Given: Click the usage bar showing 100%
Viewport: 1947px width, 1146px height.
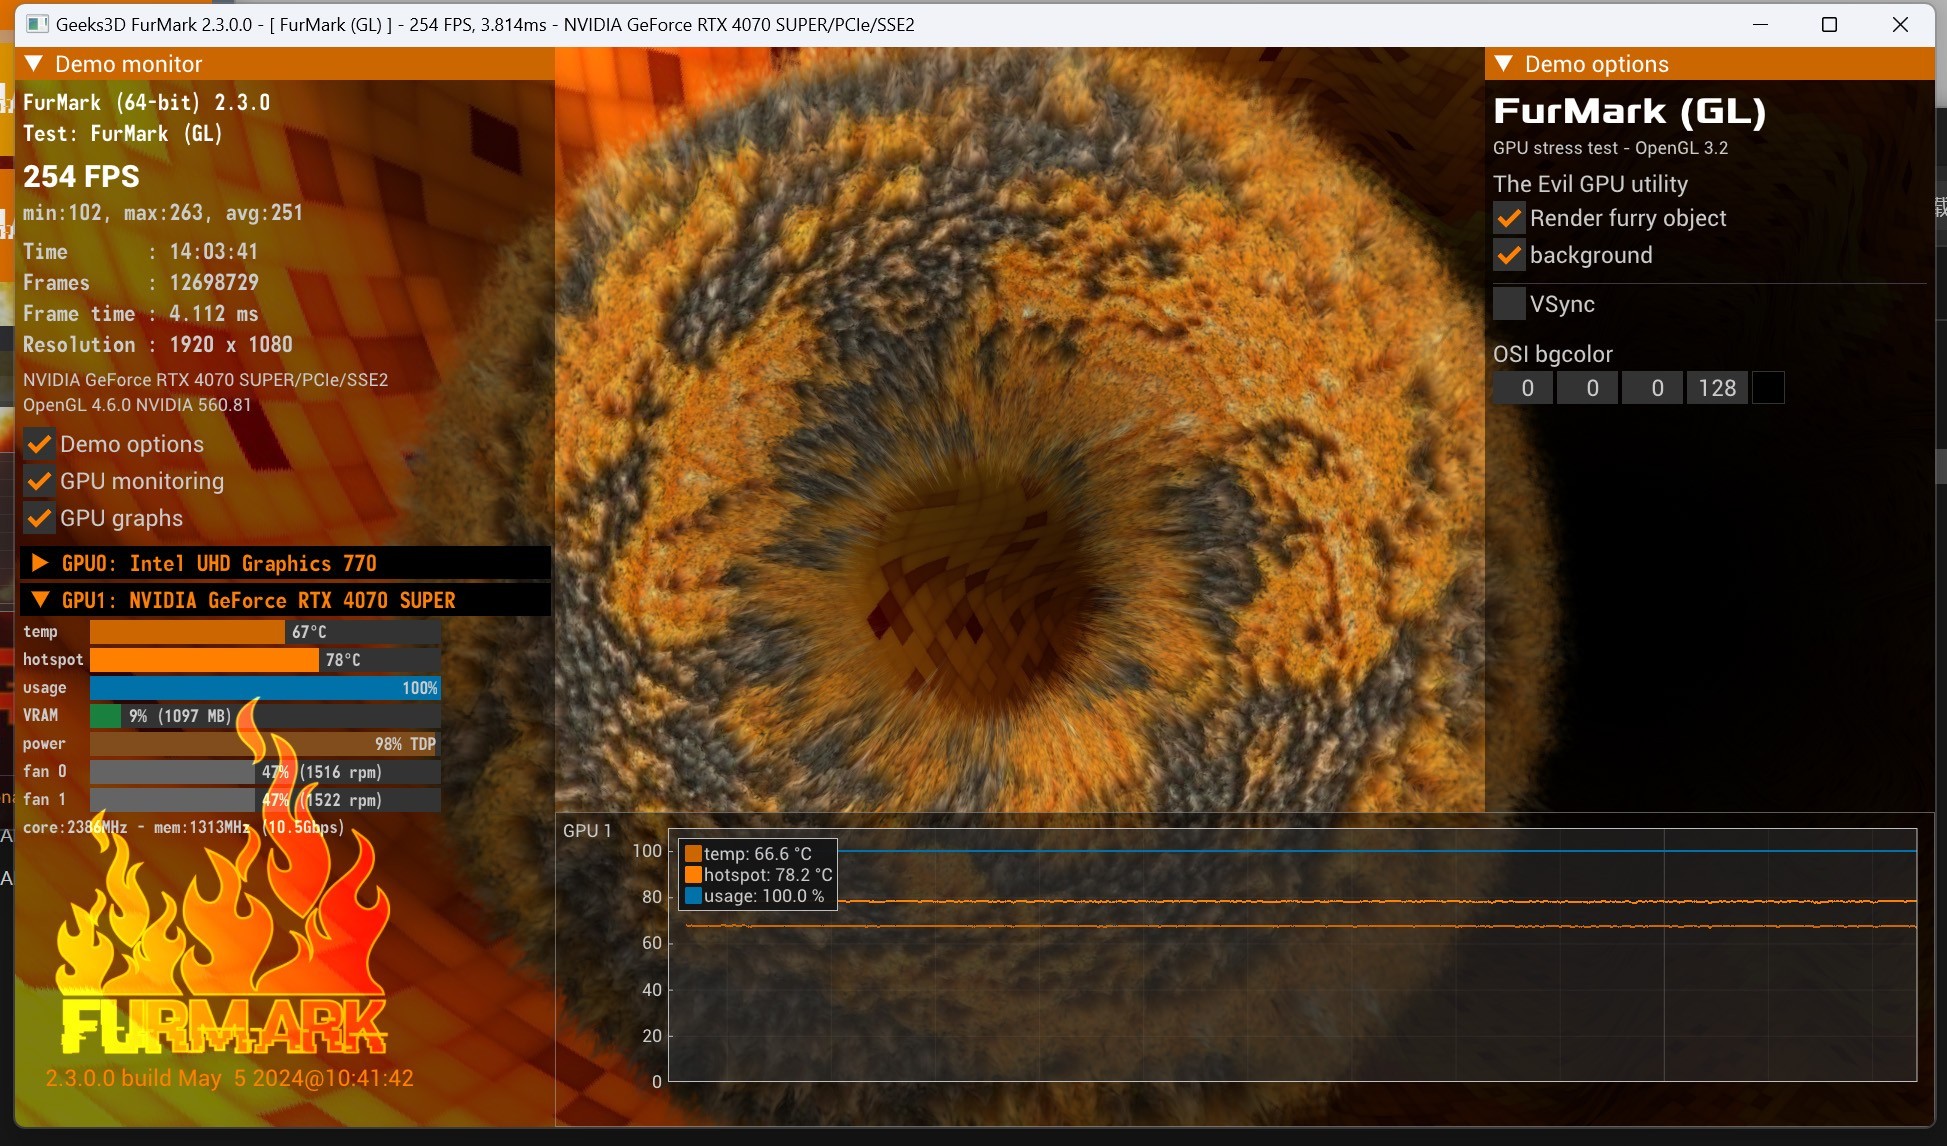Looking at the screenshot, I should click(x=265, y=688).
